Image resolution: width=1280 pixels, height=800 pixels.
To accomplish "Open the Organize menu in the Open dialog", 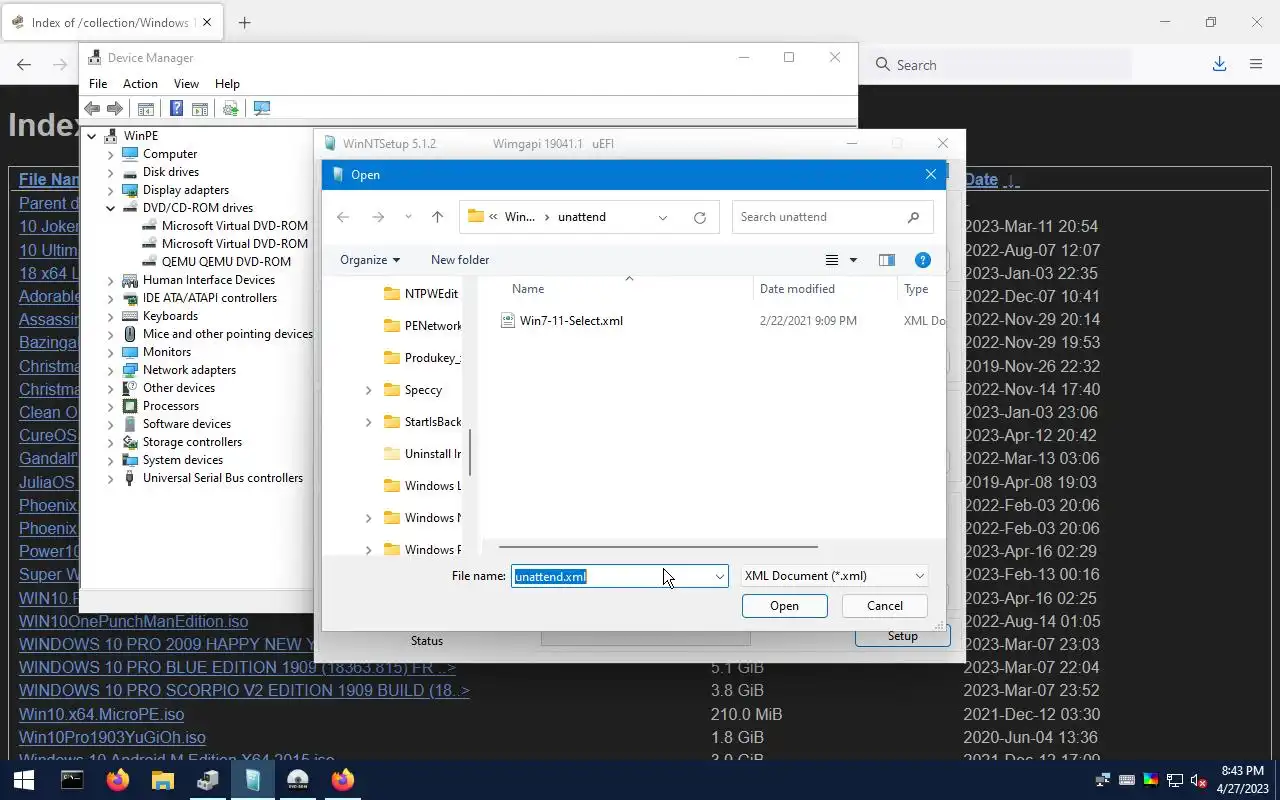I will coord(370,260).
